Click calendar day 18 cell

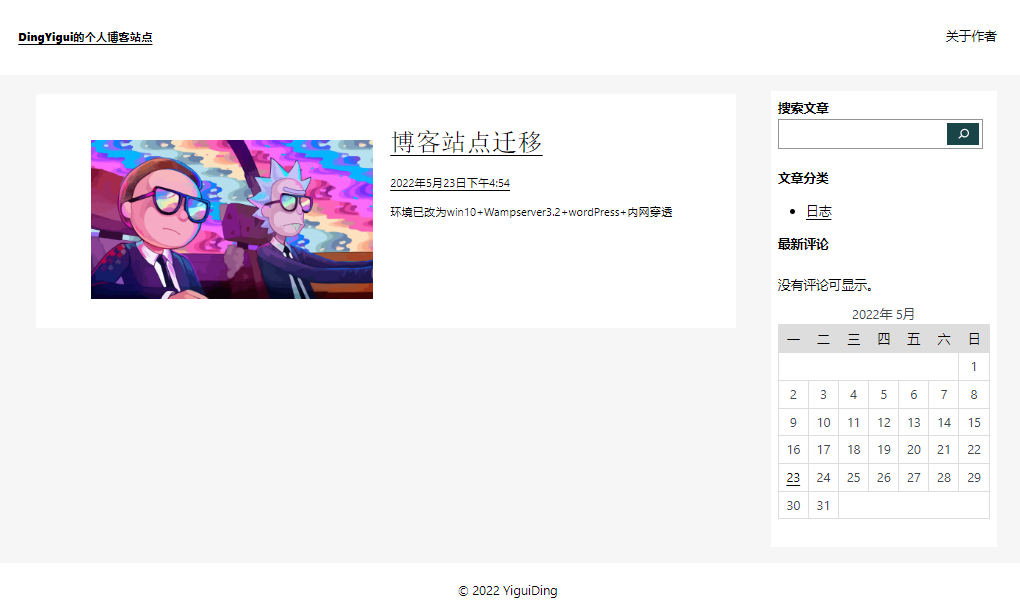(x=853, y=450)
